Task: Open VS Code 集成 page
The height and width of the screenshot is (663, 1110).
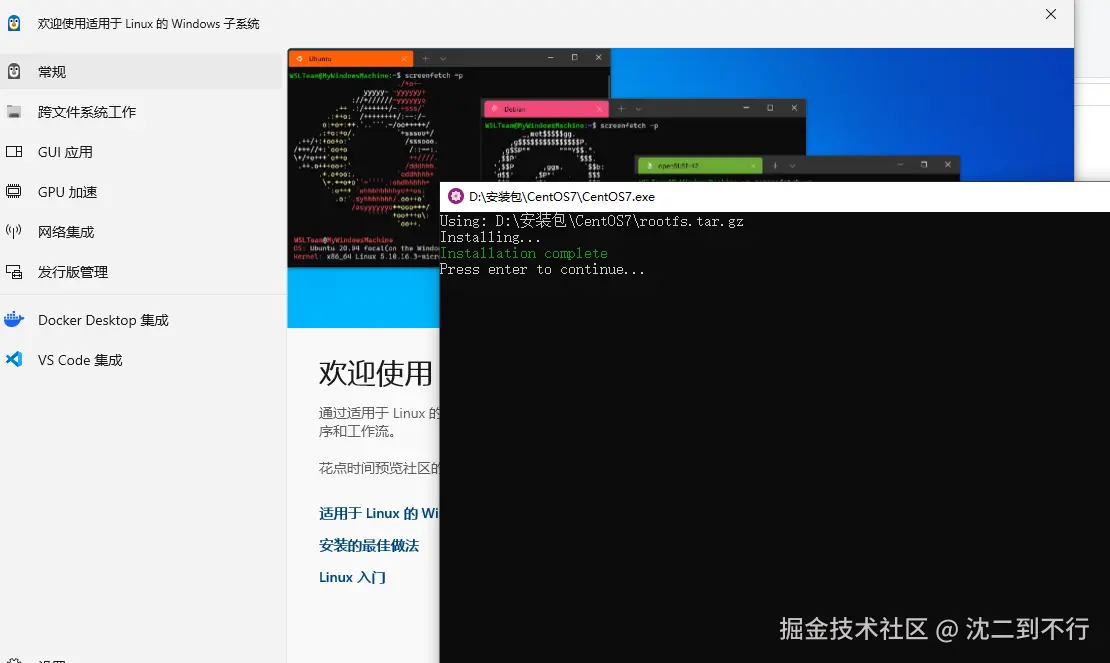Action: [x=142, y=359]
